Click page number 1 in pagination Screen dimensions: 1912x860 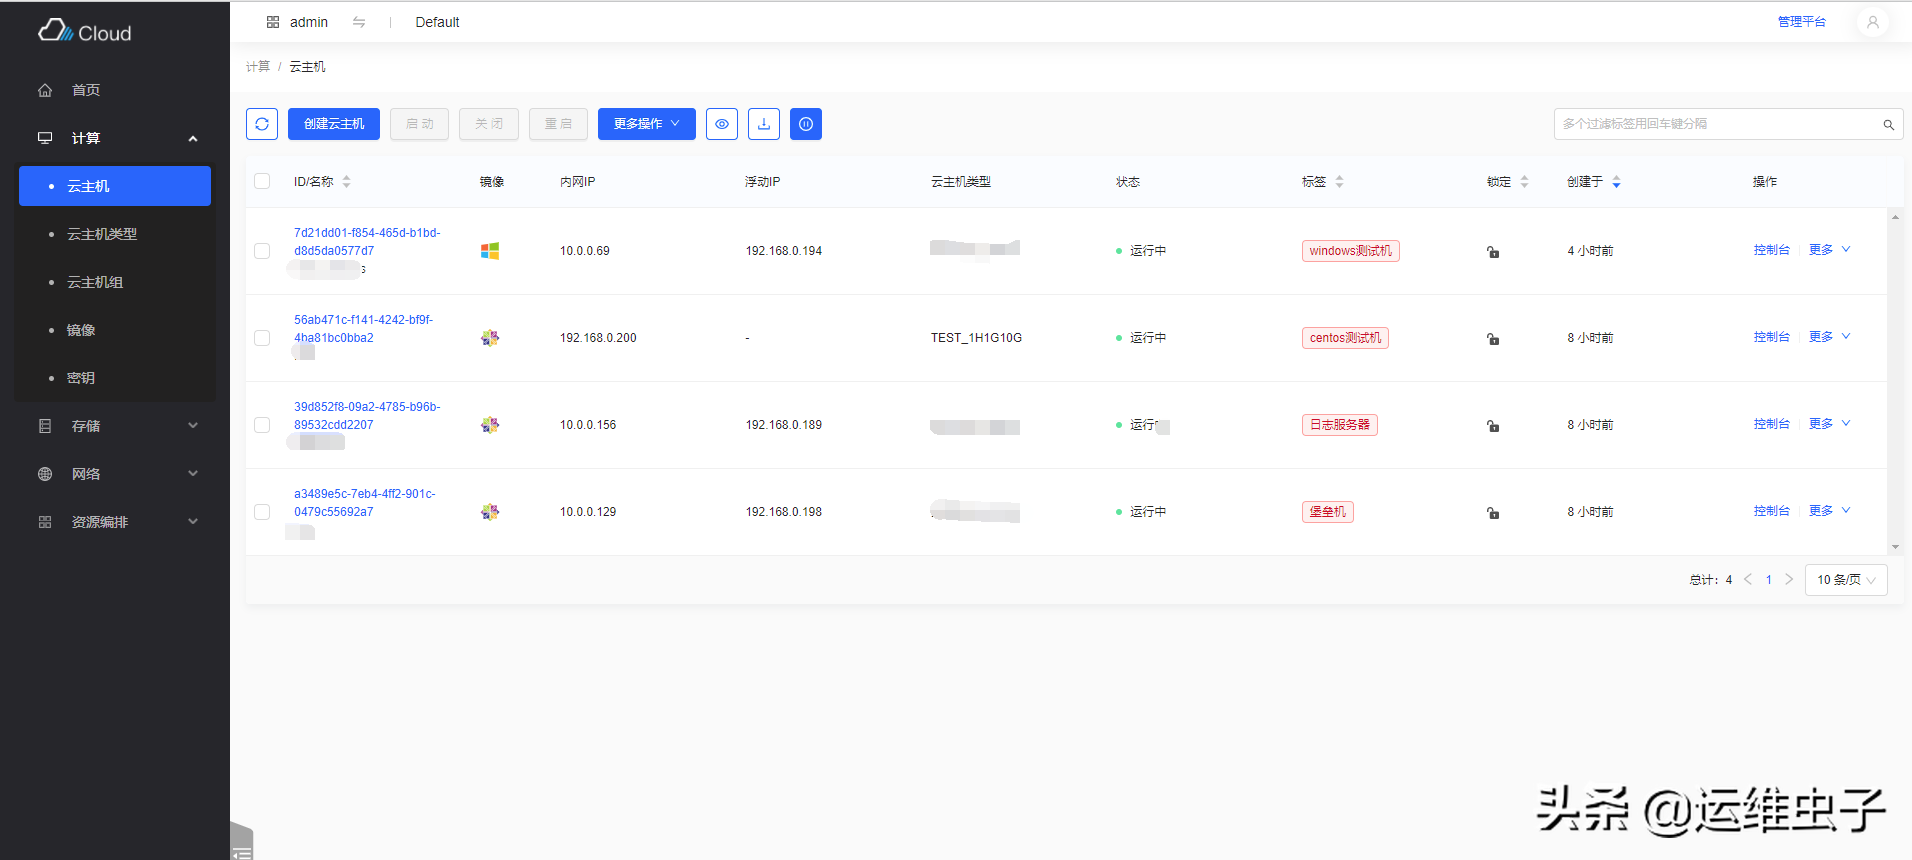pos(1768,580)
